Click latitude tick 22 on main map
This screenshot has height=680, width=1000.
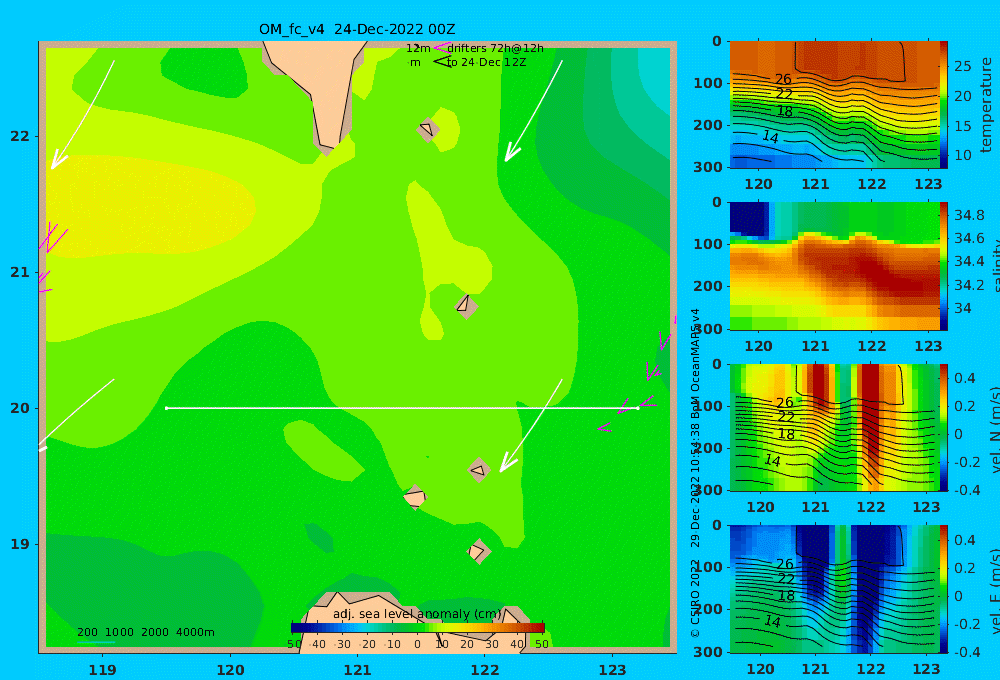coord(20,136)
